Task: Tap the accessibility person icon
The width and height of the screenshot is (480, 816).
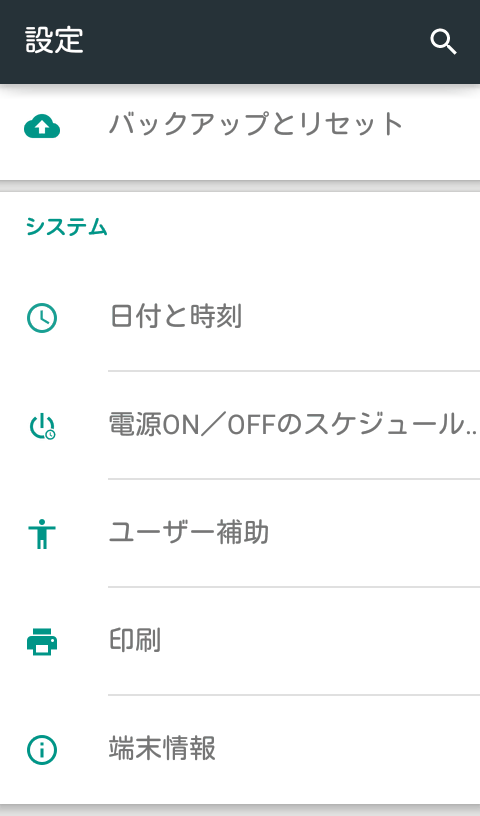Action: [x=42, y=533]
